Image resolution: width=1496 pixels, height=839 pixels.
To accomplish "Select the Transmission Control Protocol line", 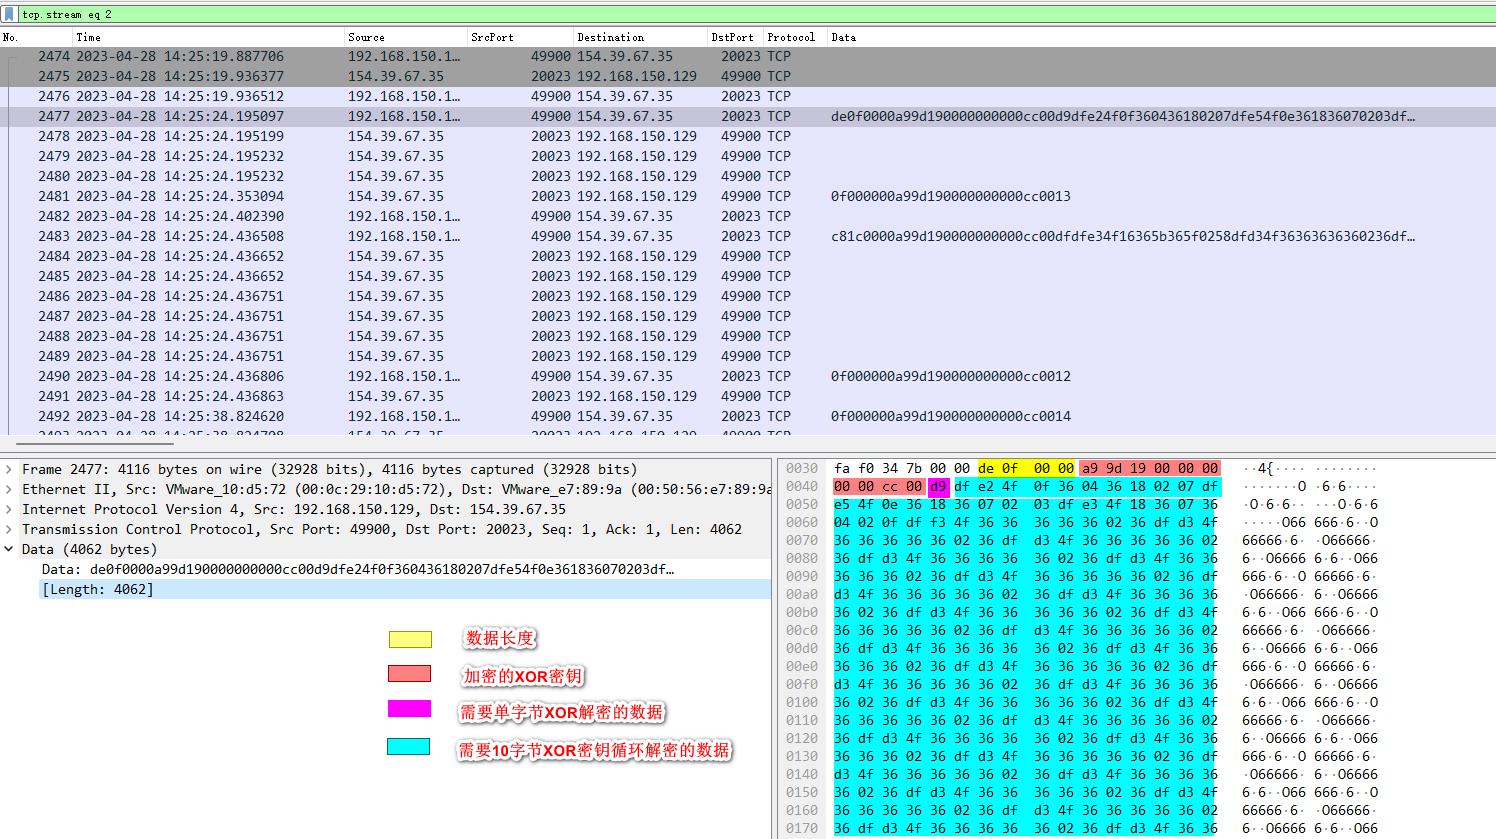I will point(382,529).
